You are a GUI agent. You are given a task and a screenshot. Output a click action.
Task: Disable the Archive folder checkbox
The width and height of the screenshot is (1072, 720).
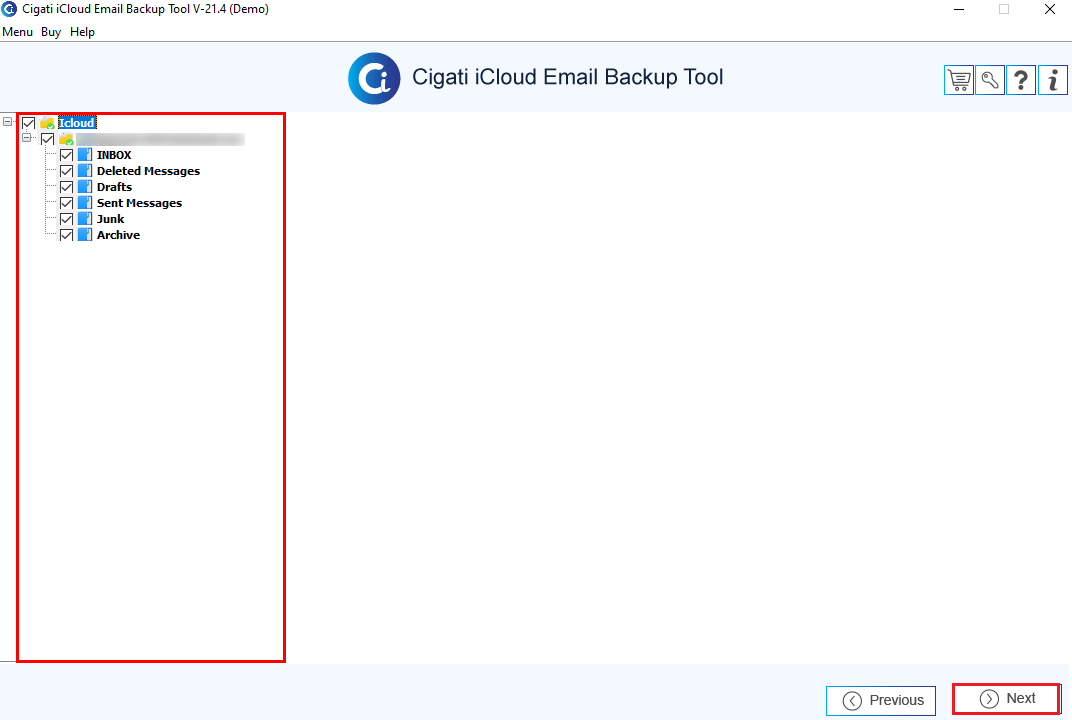[x=66, y=235]
